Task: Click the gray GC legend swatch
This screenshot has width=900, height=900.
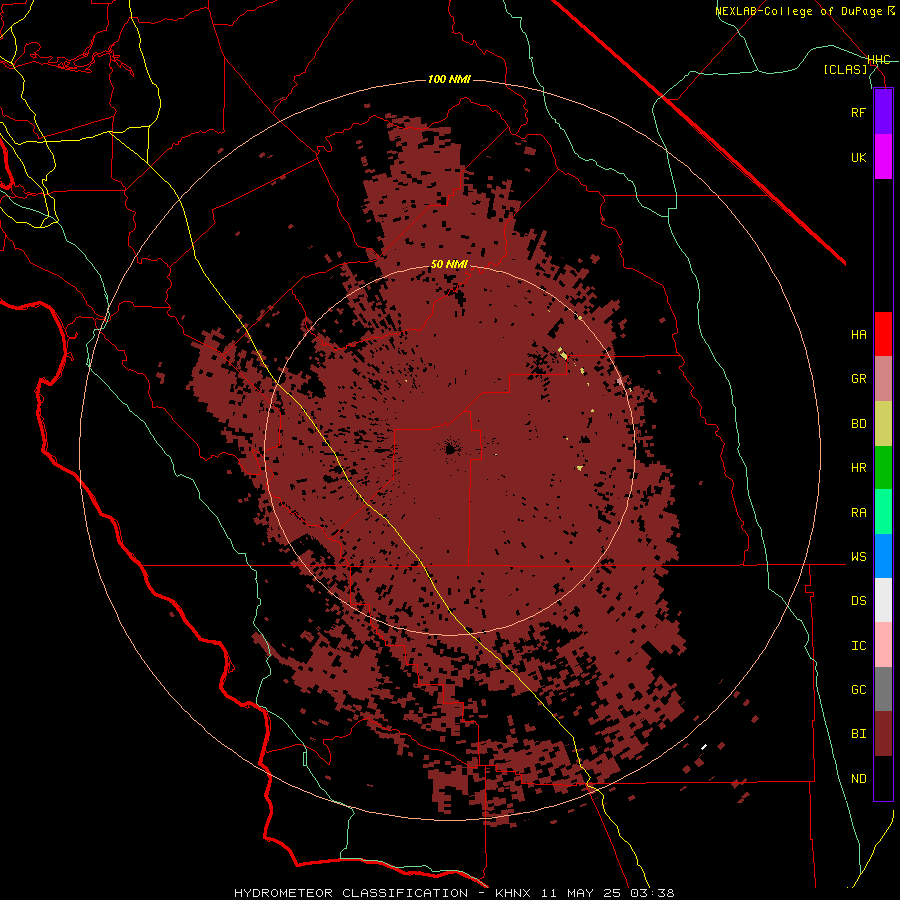Action: point(883,689)
